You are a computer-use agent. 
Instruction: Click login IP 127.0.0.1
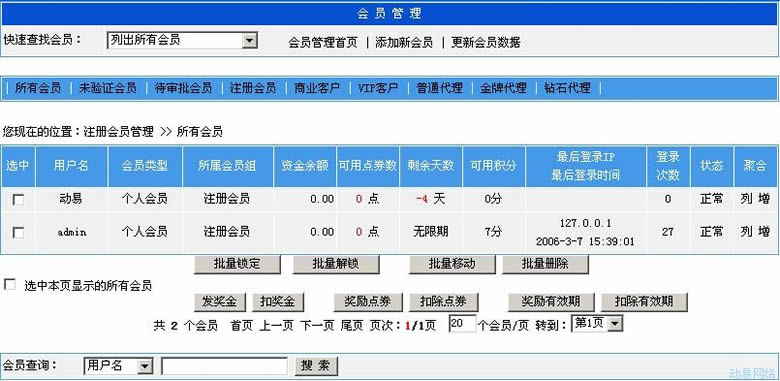[585, 223]
